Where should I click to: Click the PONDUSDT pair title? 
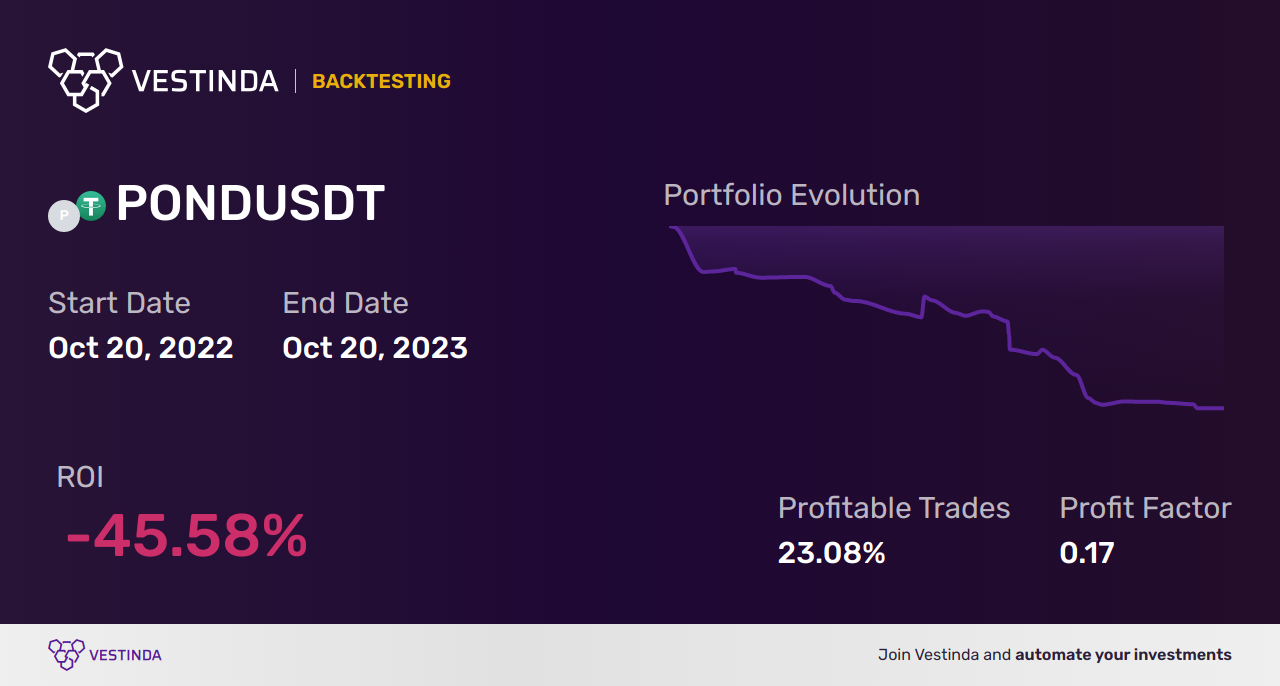pyautogui.click(x=250, y=204)
